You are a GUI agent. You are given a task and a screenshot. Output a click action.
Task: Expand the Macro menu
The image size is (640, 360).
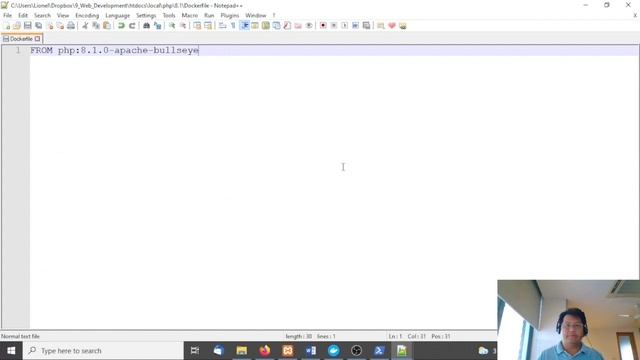click(x=190, y=16)
